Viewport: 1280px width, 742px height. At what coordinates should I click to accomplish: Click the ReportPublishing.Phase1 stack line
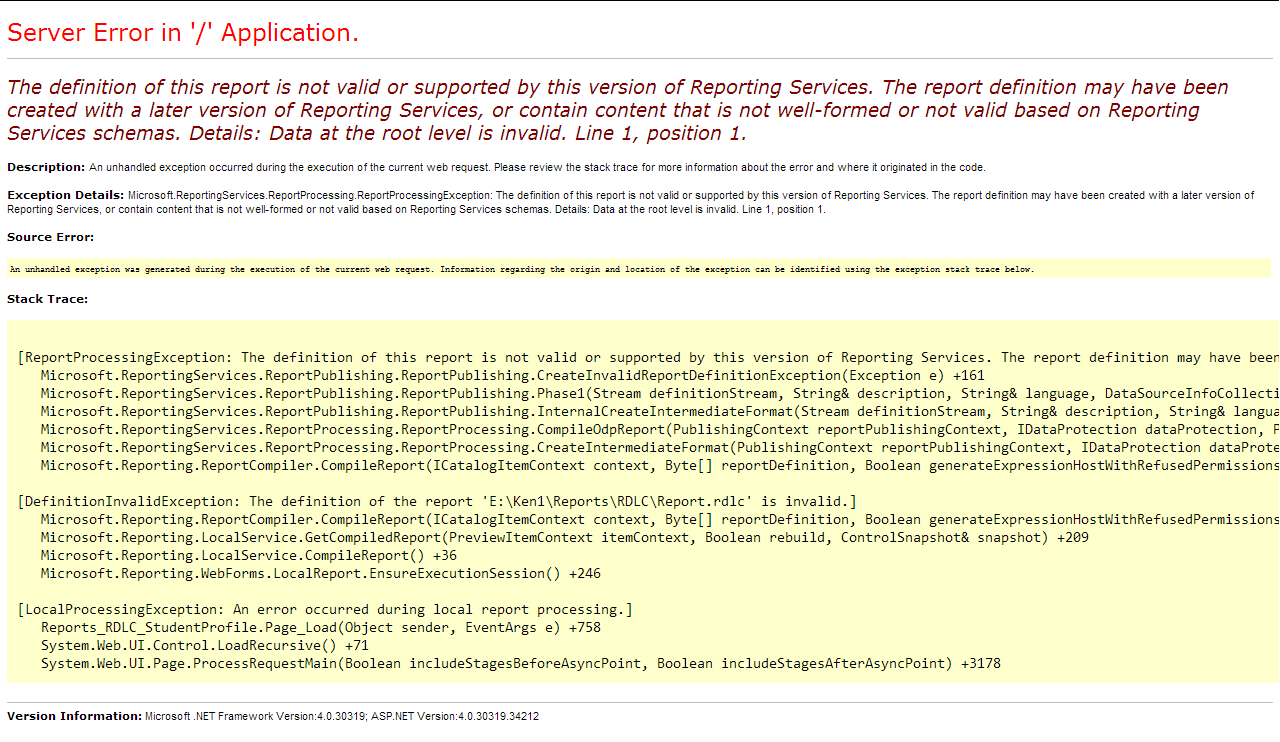coord(660,393)
